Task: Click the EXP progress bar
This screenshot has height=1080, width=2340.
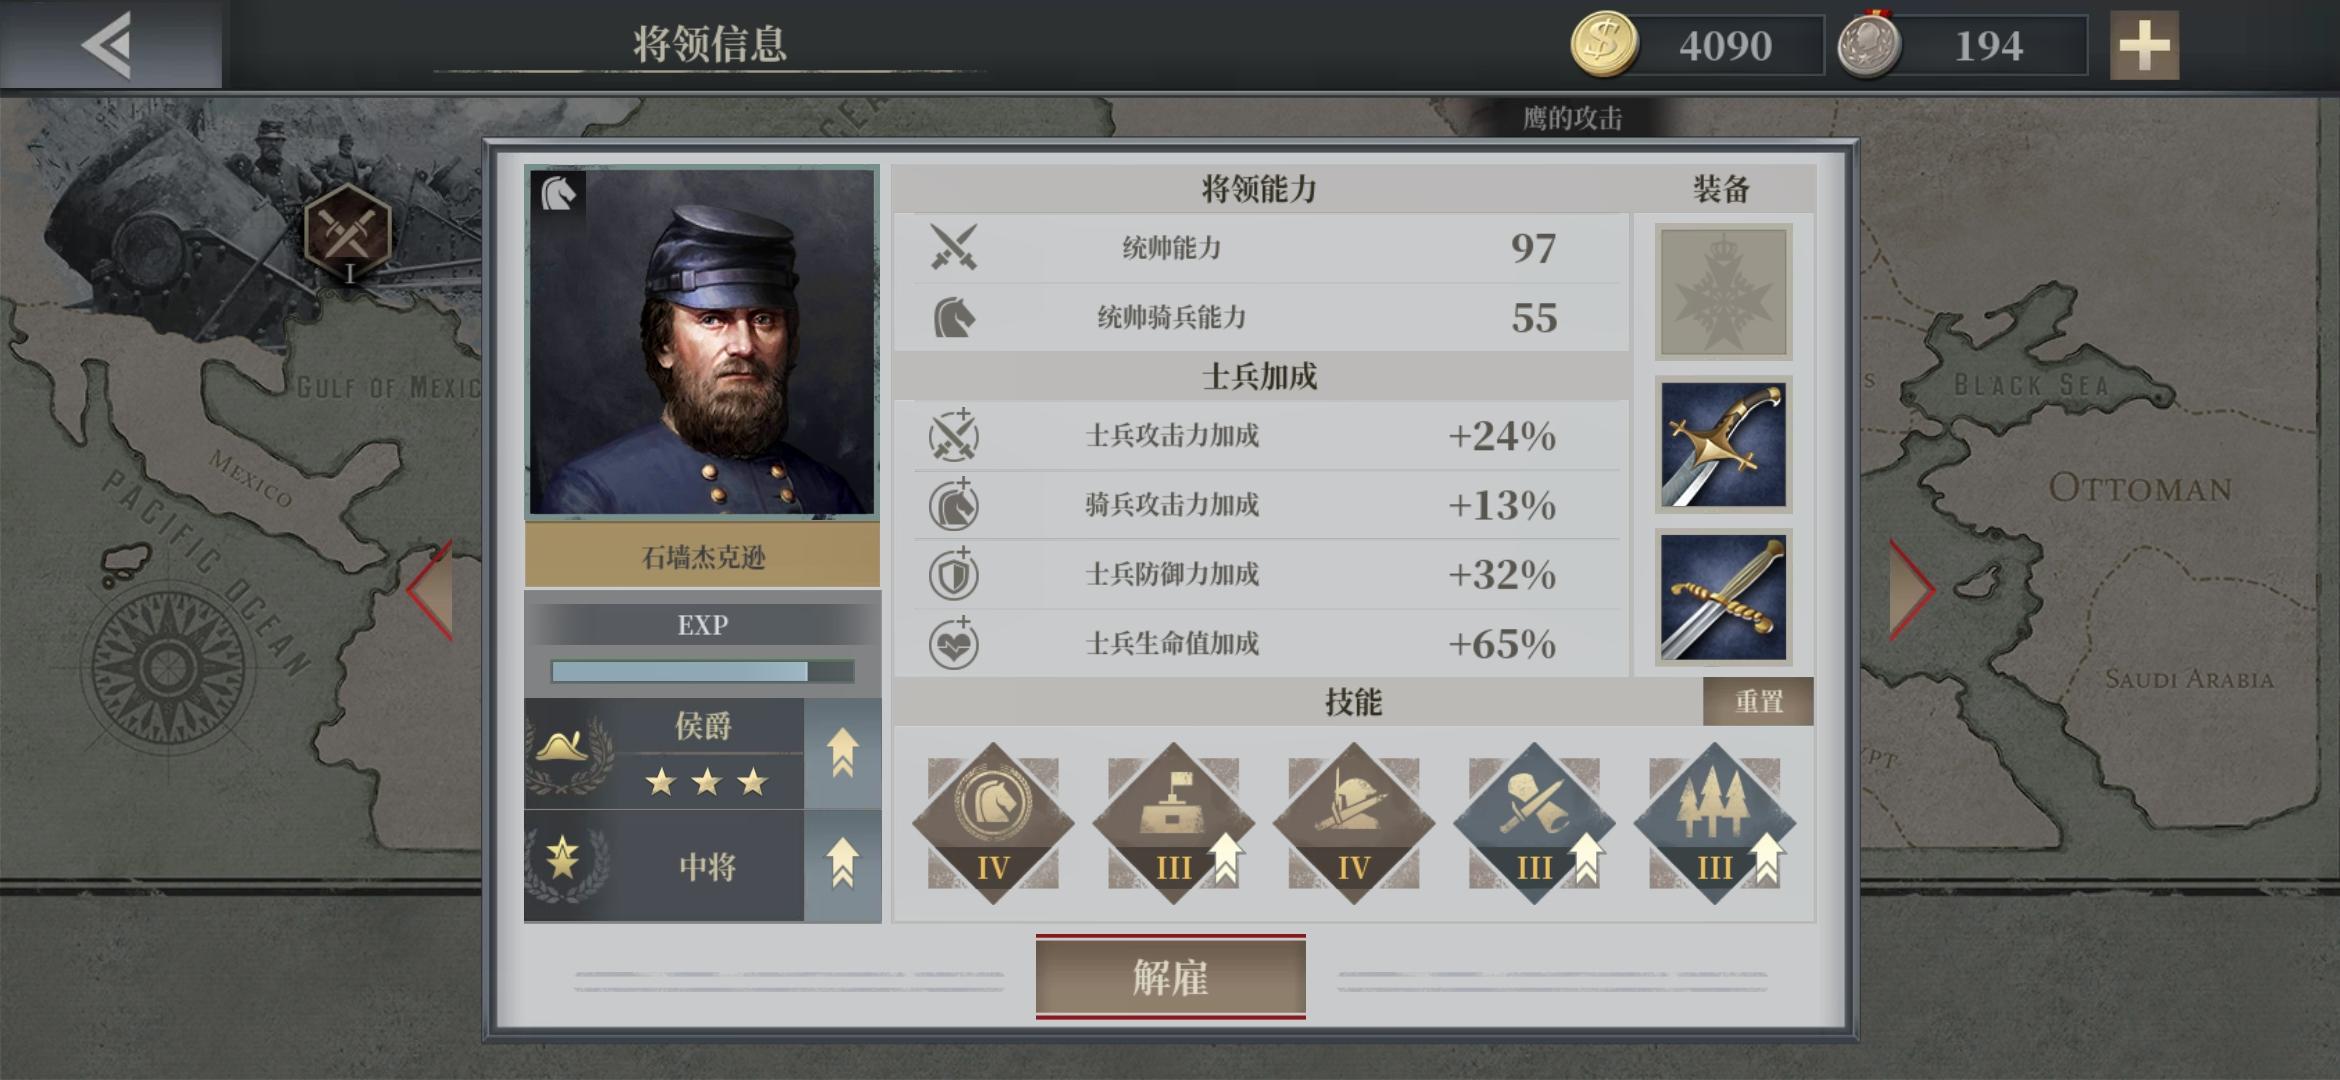Action: pyautogui.click(x=703, y=671)
